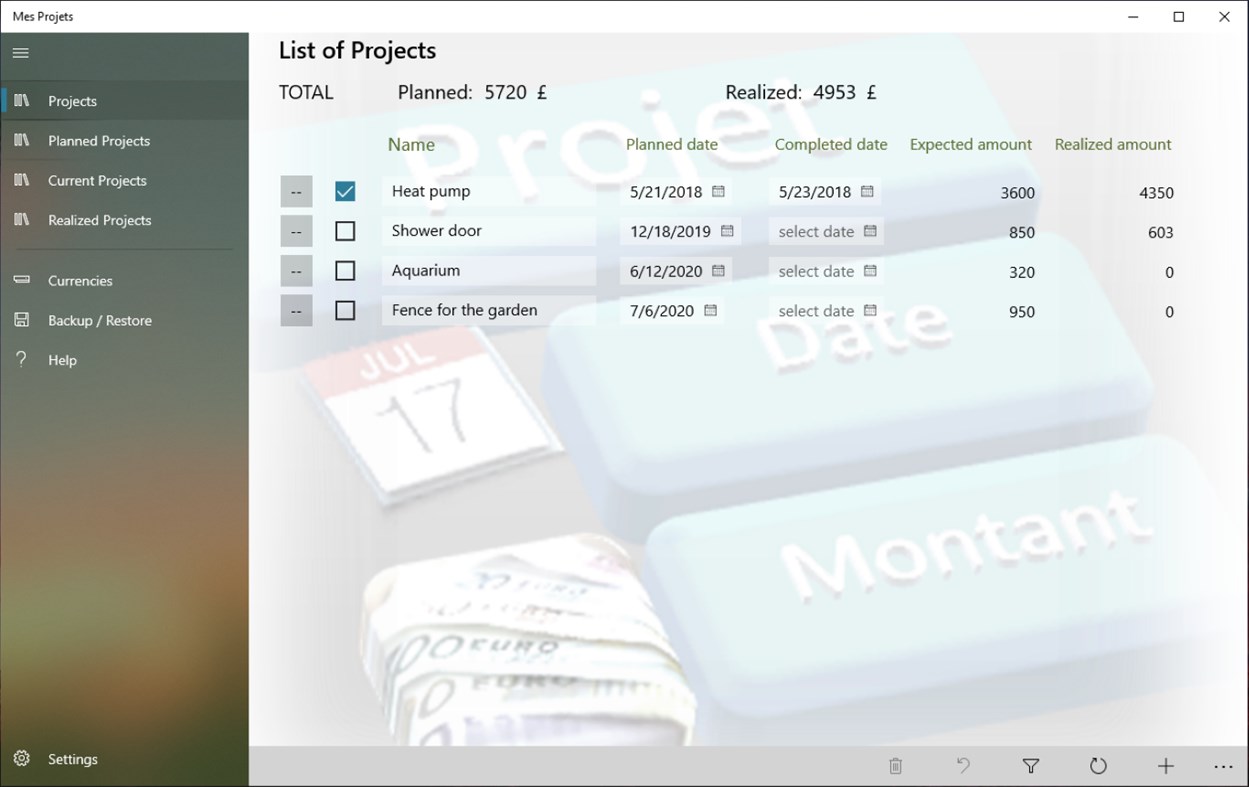Viewport: 1249px width, 787px height.
Task: Click the delete (trash) icon in bottom toolbar
Action: tap(895, 765)
